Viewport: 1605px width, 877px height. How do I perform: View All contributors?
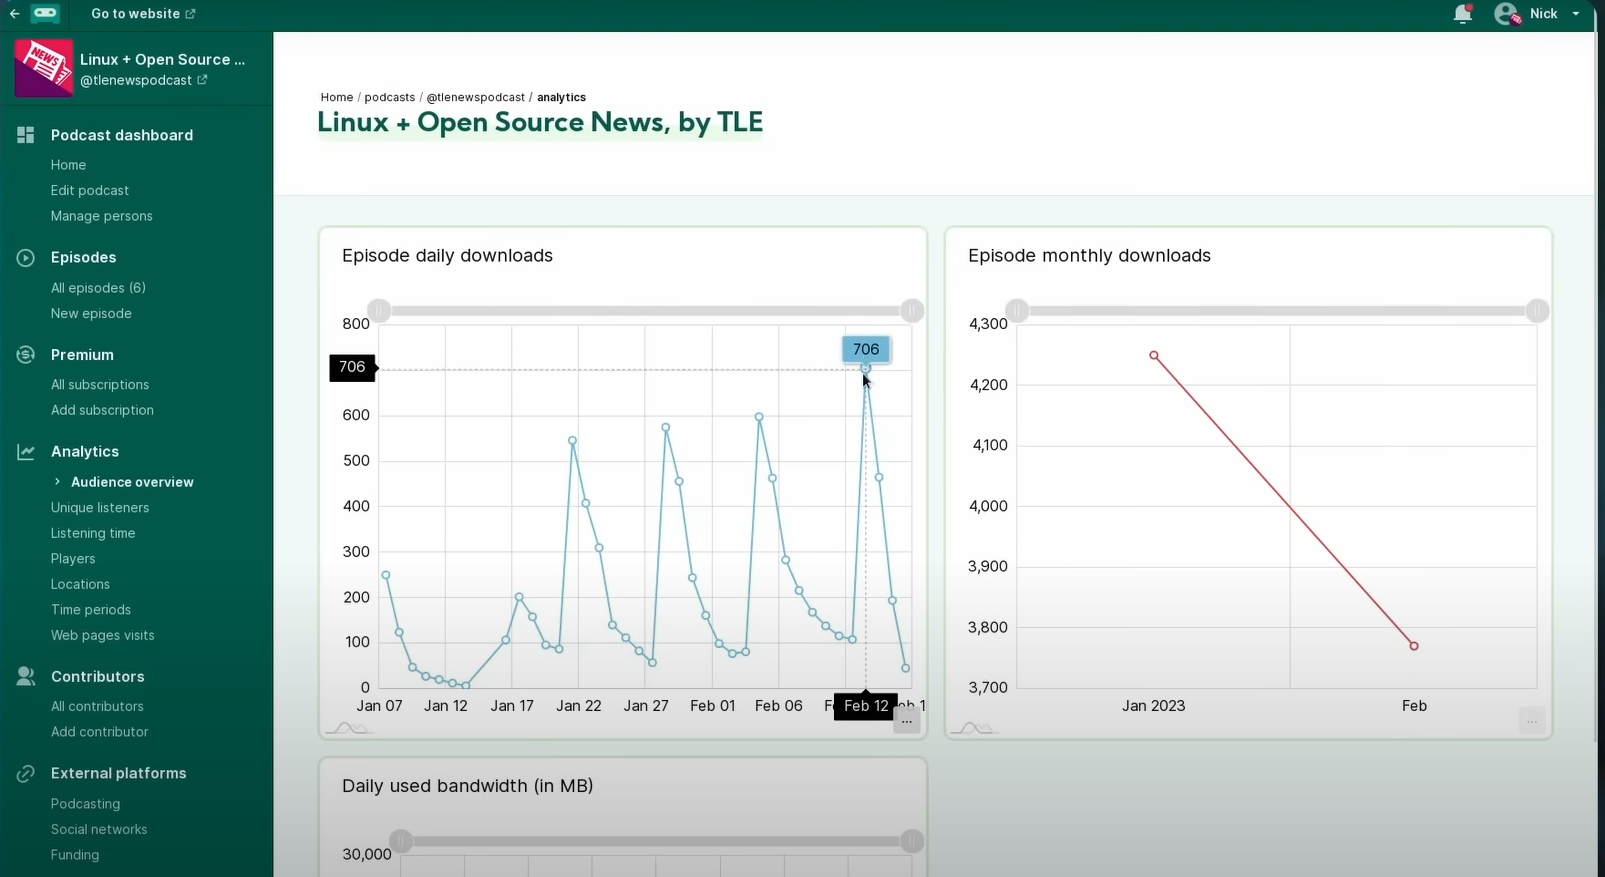tap(97, 706)
